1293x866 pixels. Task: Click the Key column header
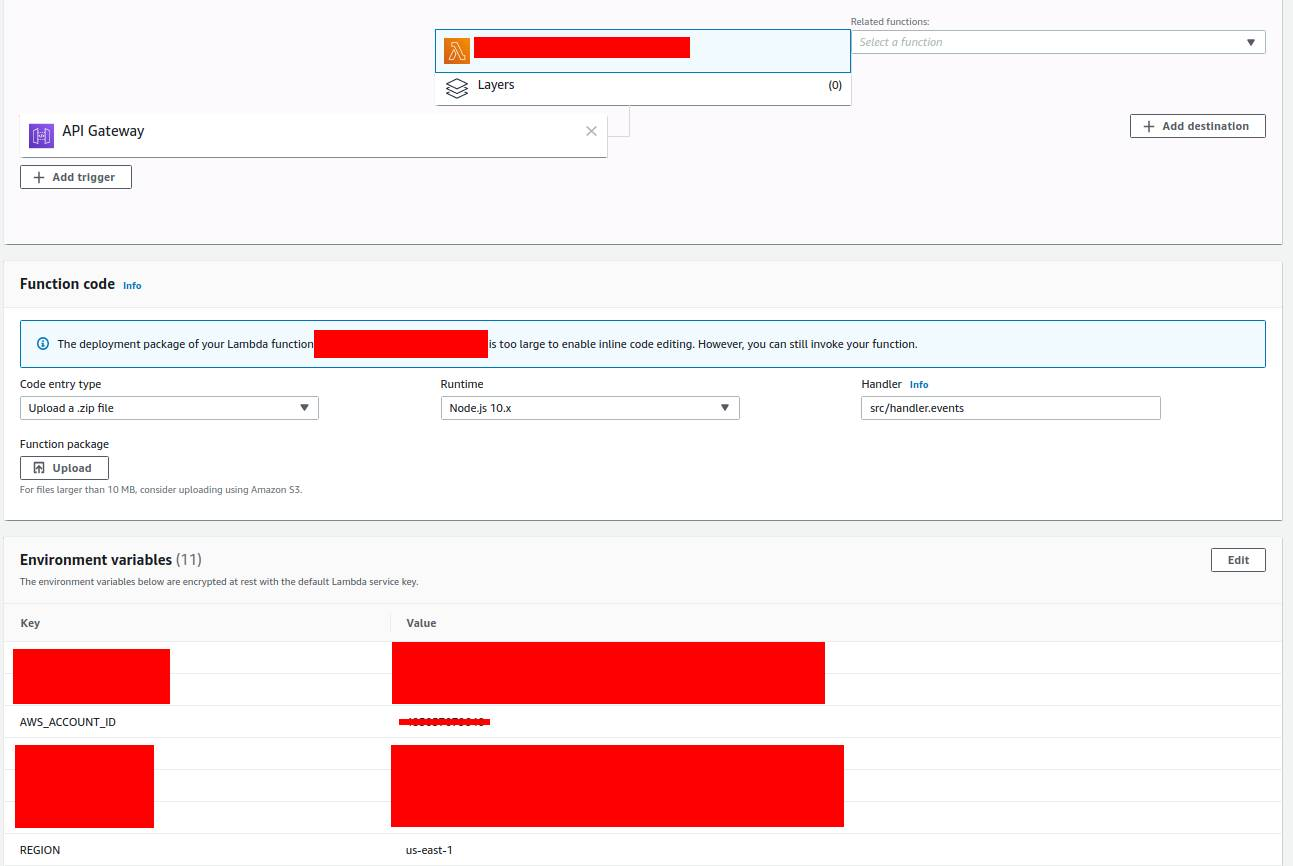(x=30, y=623)
